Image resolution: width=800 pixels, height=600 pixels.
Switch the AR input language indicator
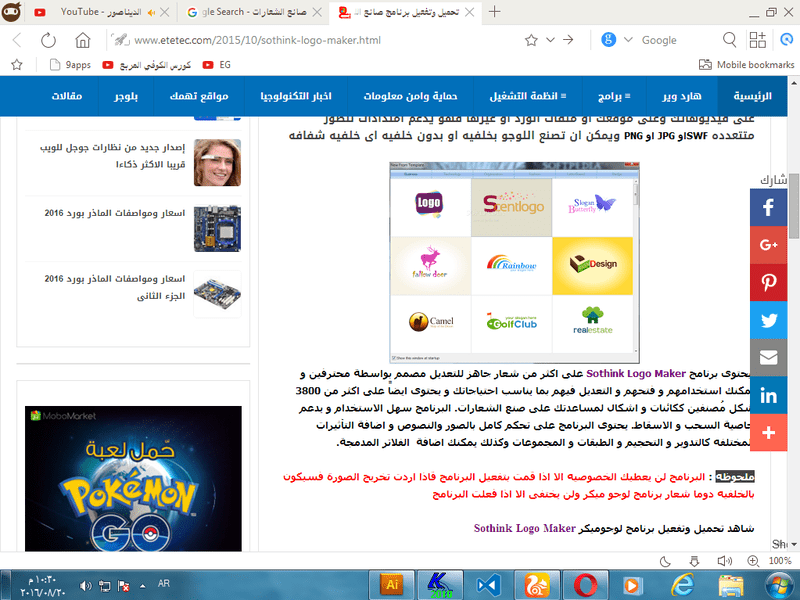click(164, 583)
